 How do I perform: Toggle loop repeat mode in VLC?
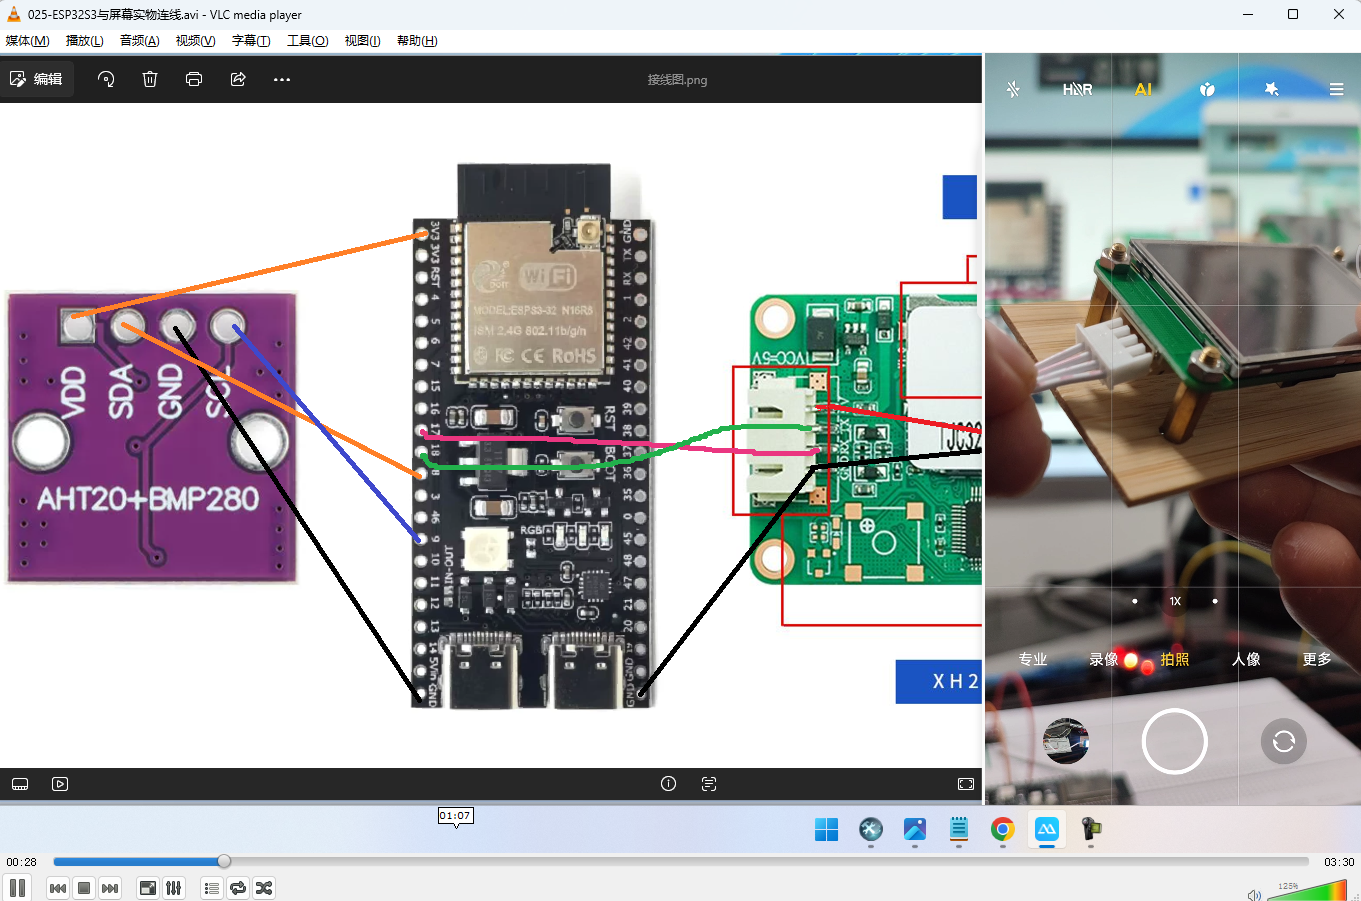[x=238, y=888]
